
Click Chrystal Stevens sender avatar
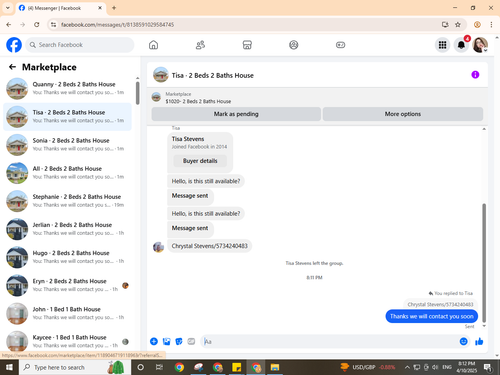(158, 247)
